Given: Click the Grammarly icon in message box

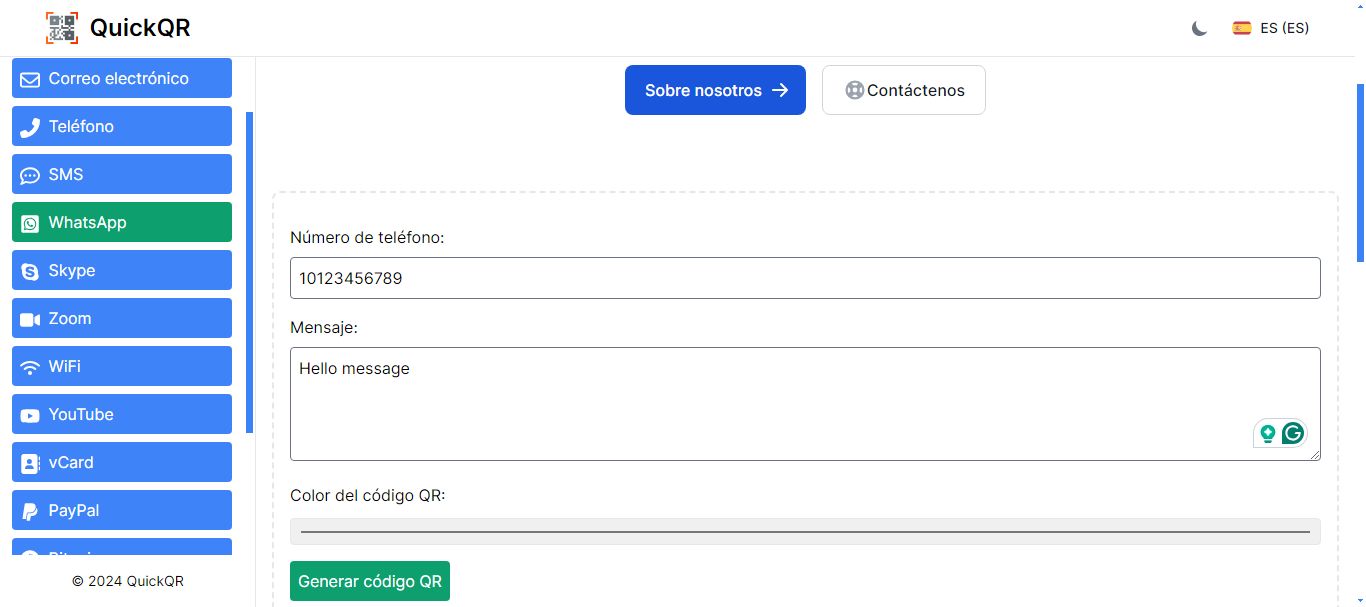Looking at the screenshot, I should (1293, 433).
